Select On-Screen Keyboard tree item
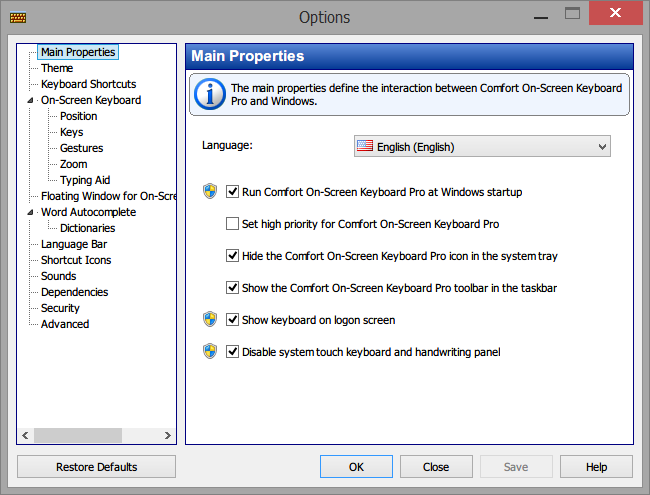The image size is (650, 495). [x=91, y=100]
